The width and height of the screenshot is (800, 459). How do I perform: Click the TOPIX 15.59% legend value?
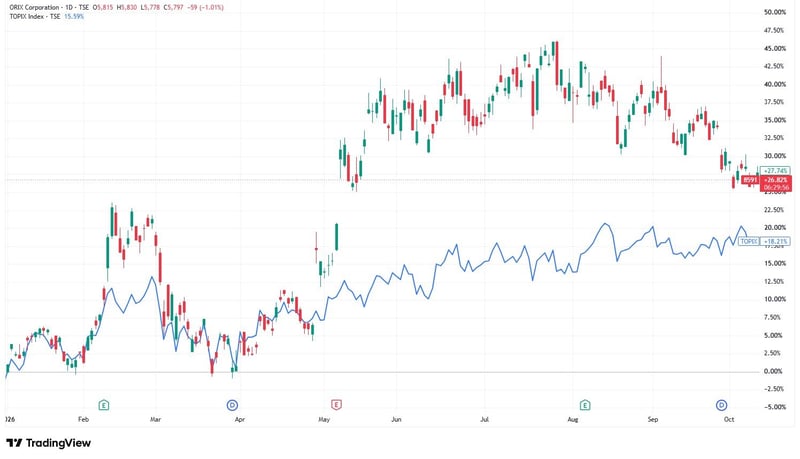[74, 16]
